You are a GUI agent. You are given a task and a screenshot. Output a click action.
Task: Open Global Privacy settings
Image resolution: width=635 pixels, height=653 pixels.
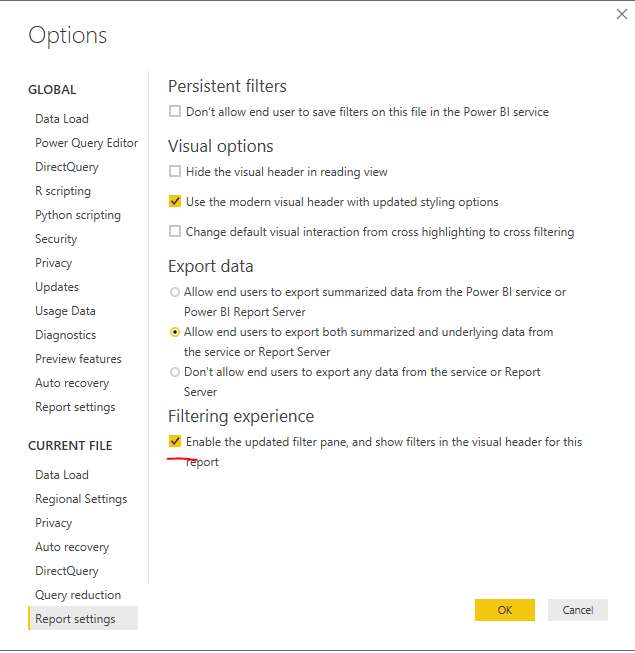[x=53, y=263]
